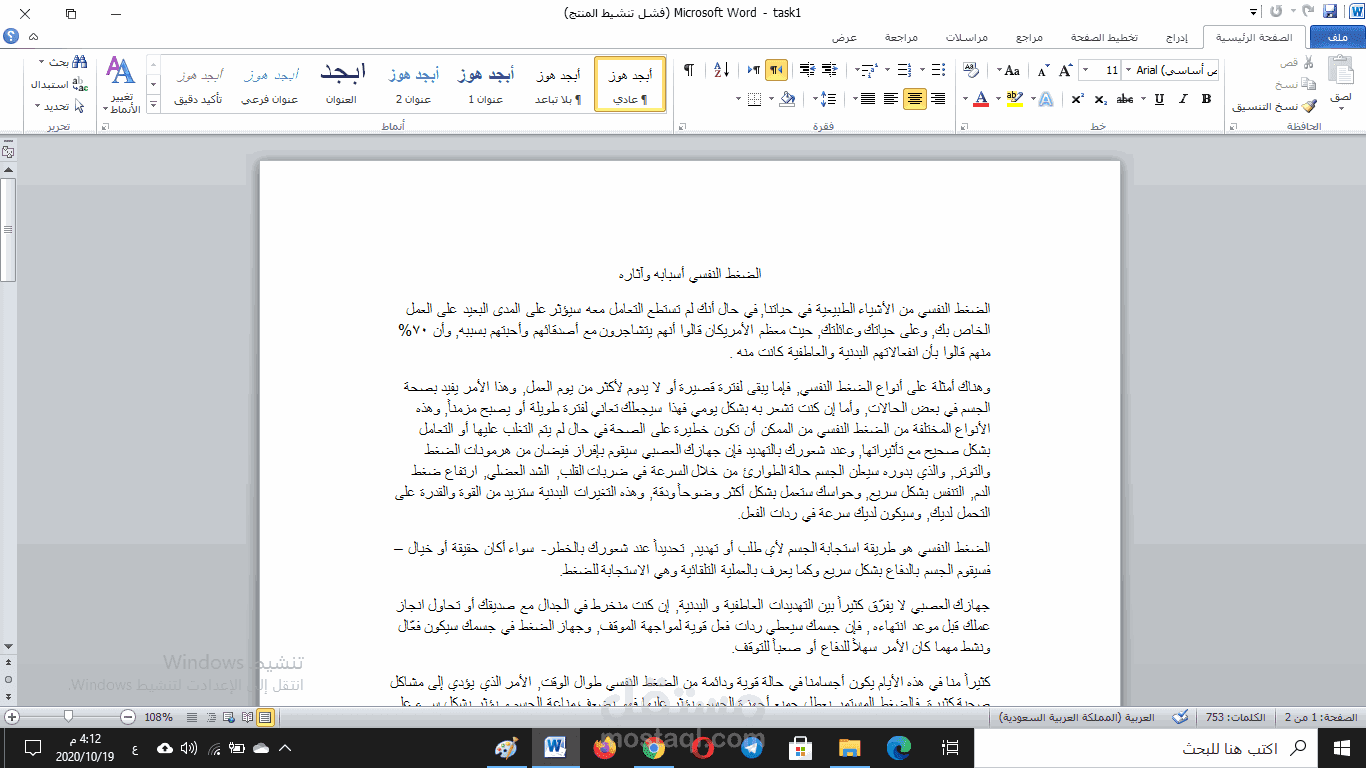Switch to the مراجعة (Review) ribbon tab
The height and width of the screenshot is (768, 1366).
901,36
